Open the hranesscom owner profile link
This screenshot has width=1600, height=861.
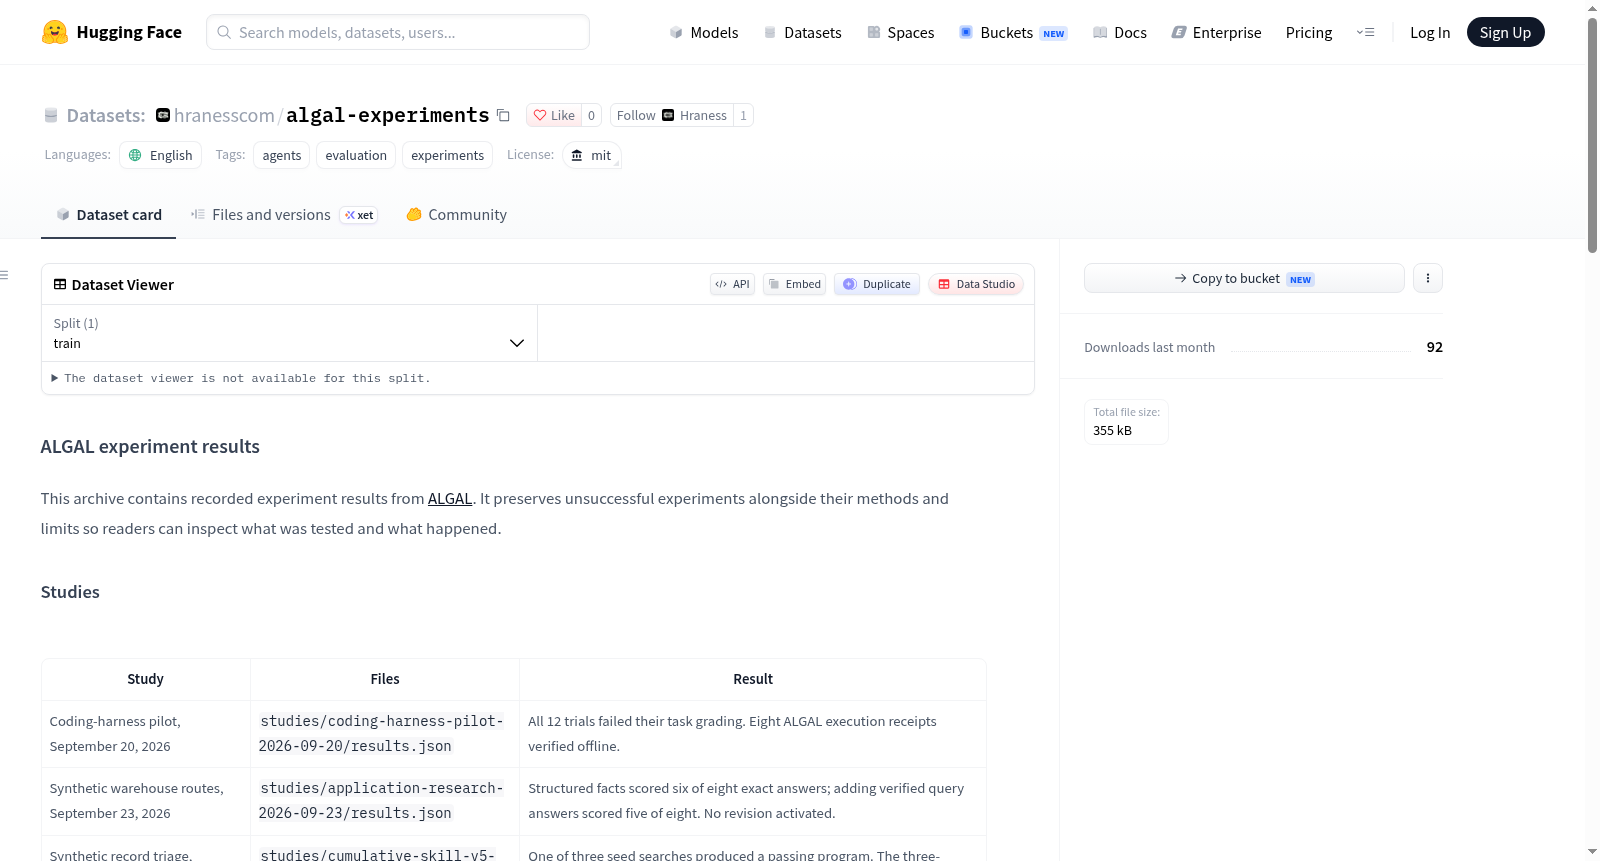[x=224, y=115]
